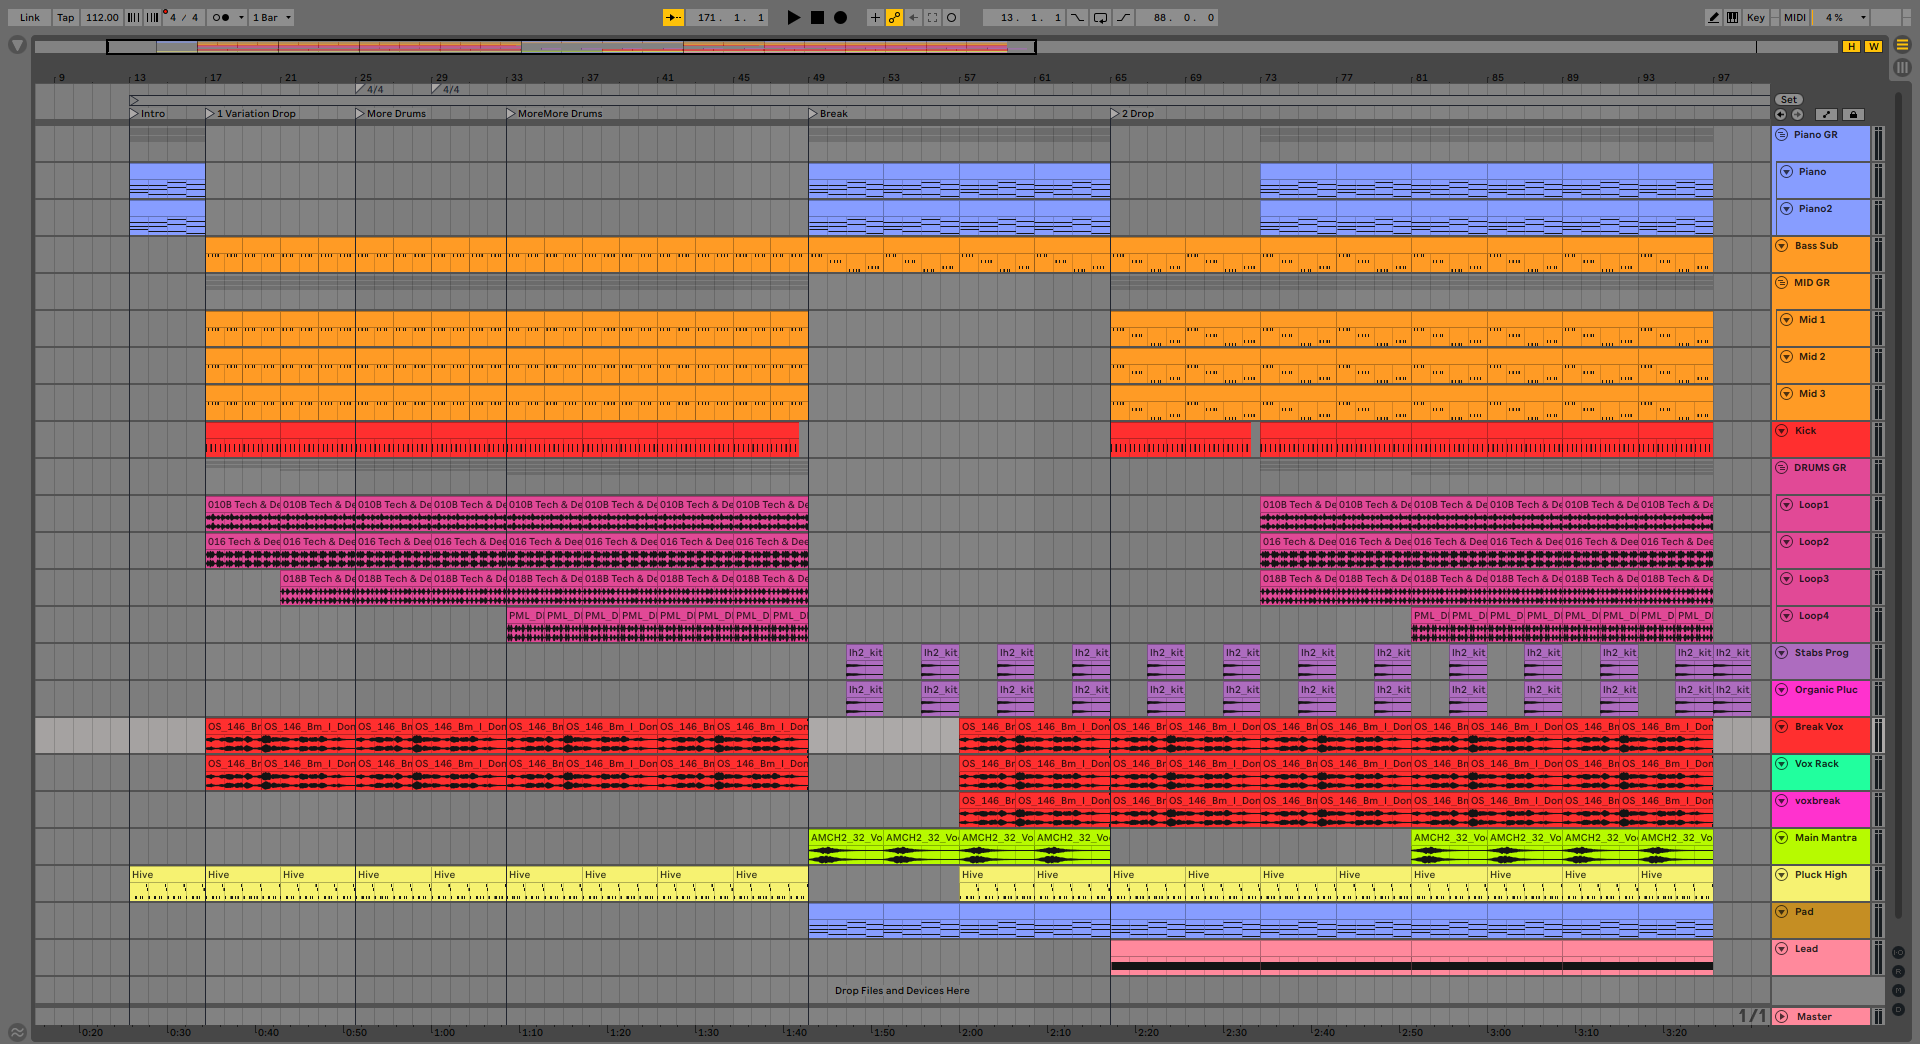Activate Draw Mode pencil icon
Screen dimensions: 1920x1044
pyautogui.click(x=1713, y=17)
